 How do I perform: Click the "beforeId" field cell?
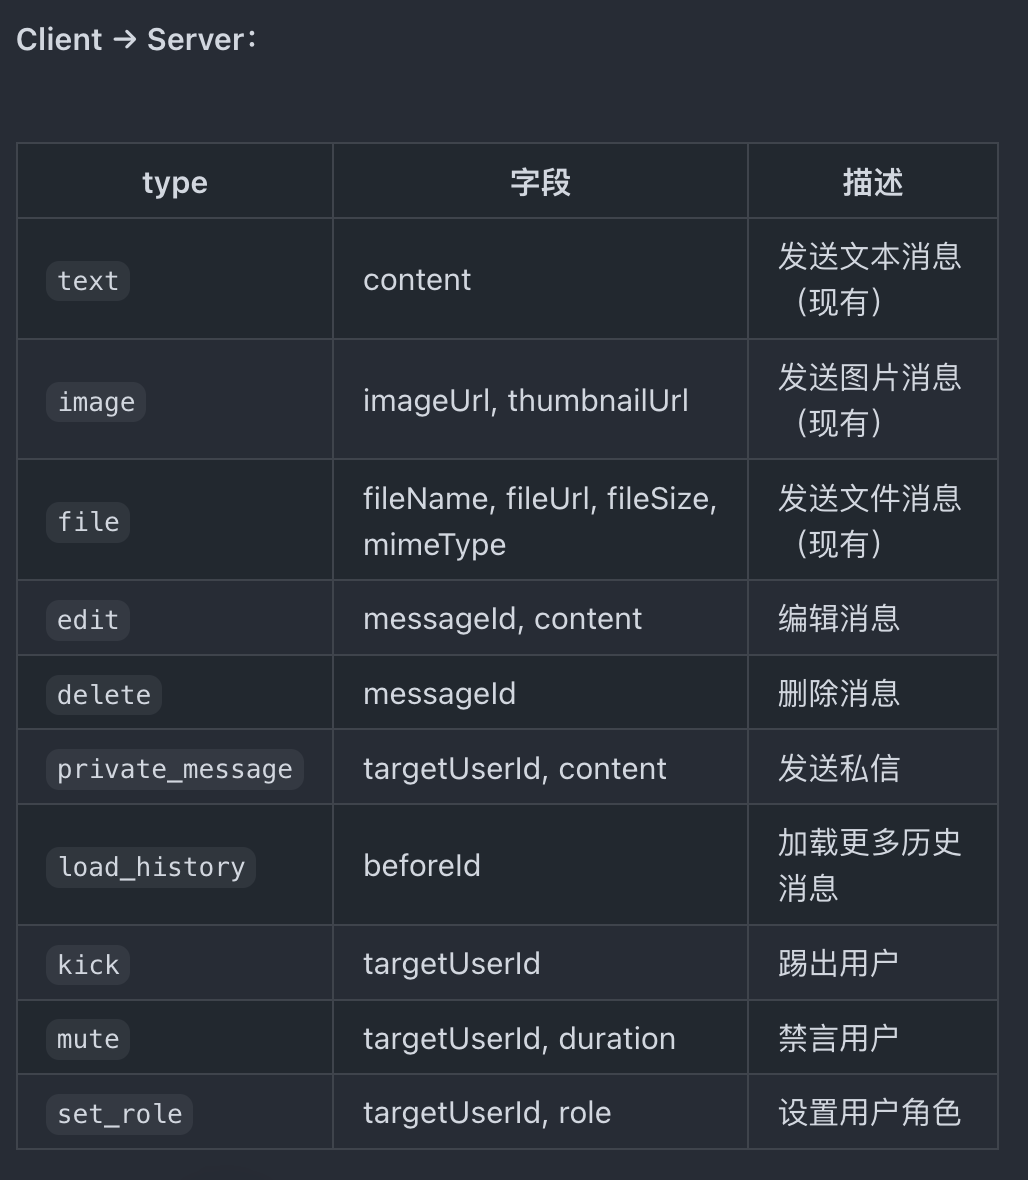(422, 865)
